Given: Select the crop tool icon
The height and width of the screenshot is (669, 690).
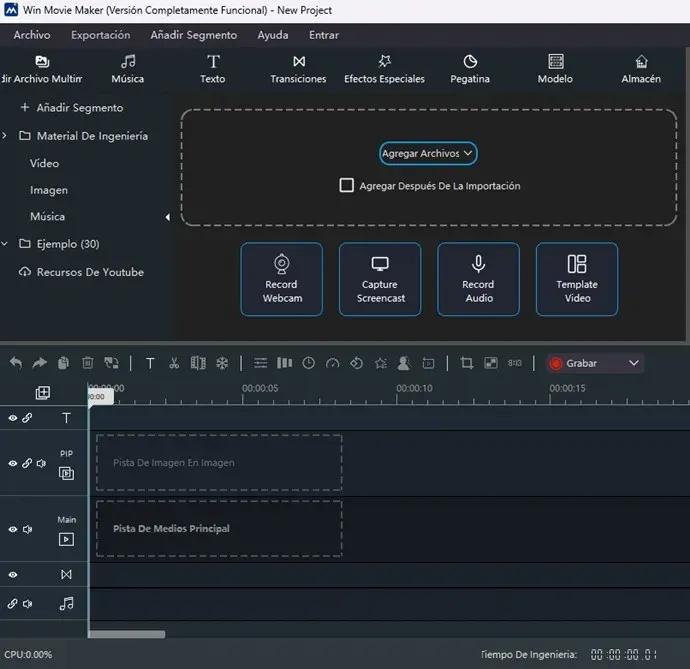Looking at the screenshot, I should coord(466,363).
